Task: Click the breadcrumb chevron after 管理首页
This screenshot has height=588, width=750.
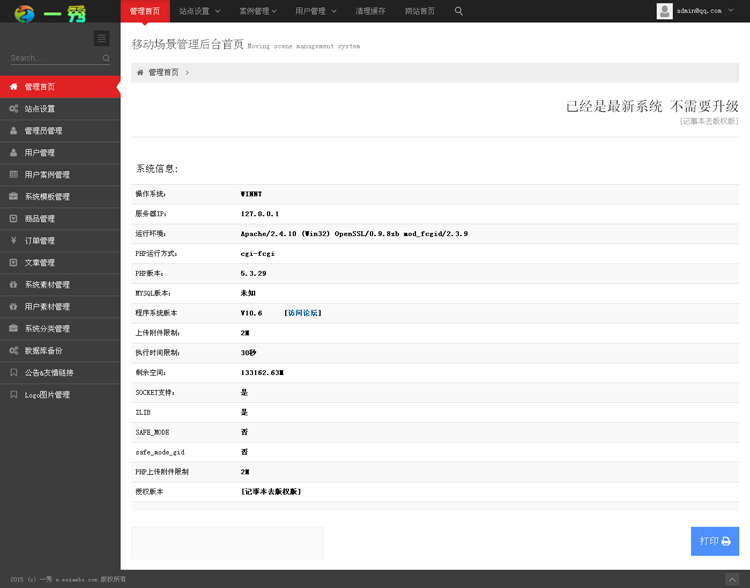Action: (187, 73)
